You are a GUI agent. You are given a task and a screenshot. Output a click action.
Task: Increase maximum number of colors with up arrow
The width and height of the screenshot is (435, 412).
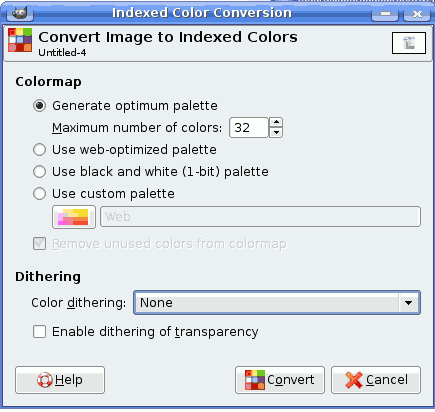[276, 122]
